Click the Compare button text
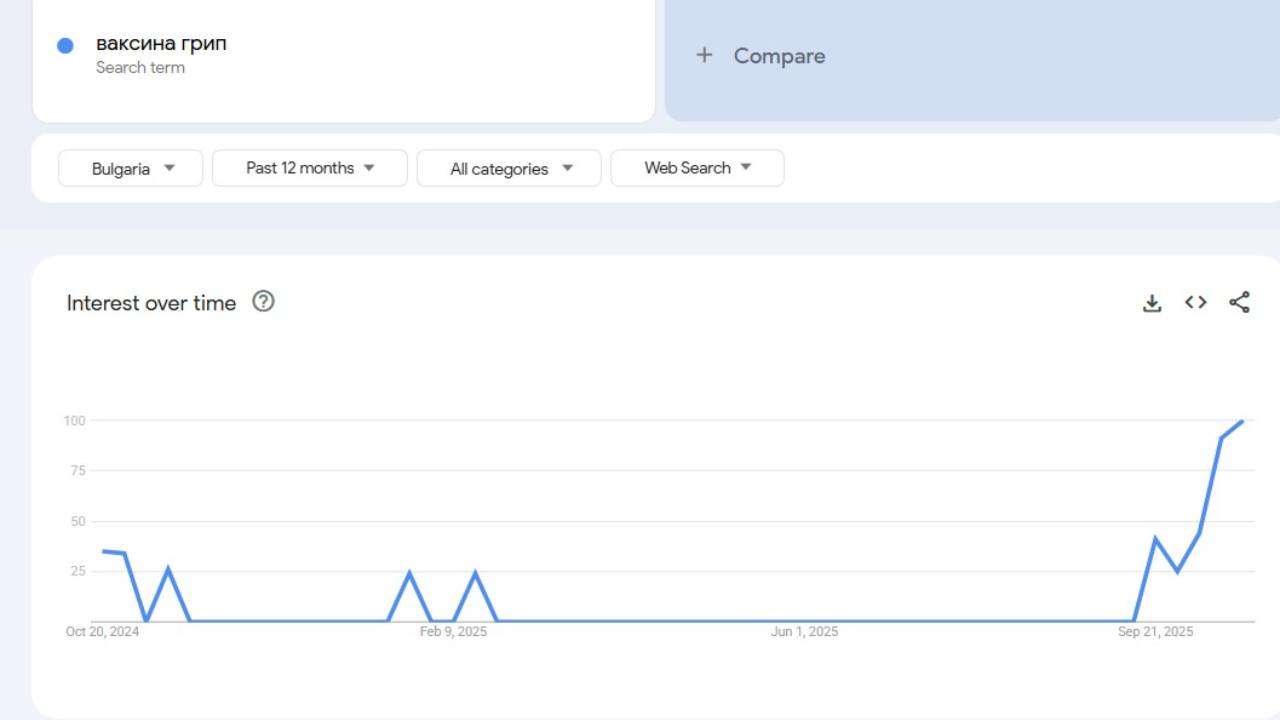Image resolution: width=1280 pixels, height=720 pixels. point(779,56)
